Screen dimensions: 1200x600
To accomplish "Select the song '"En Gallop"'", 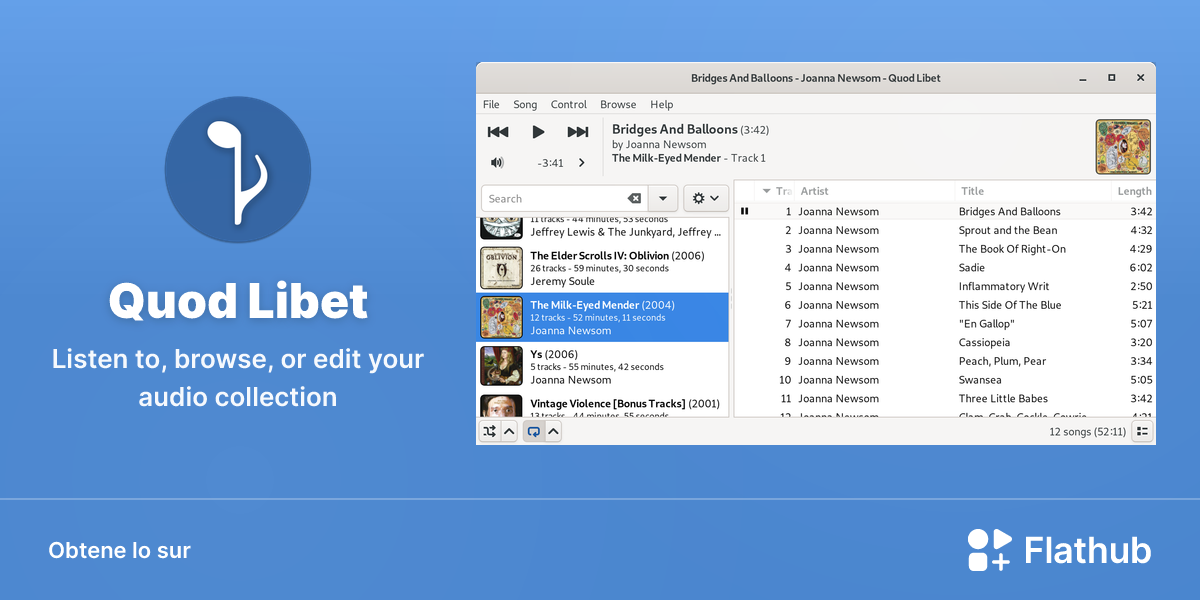I will (x=987, y=324).
